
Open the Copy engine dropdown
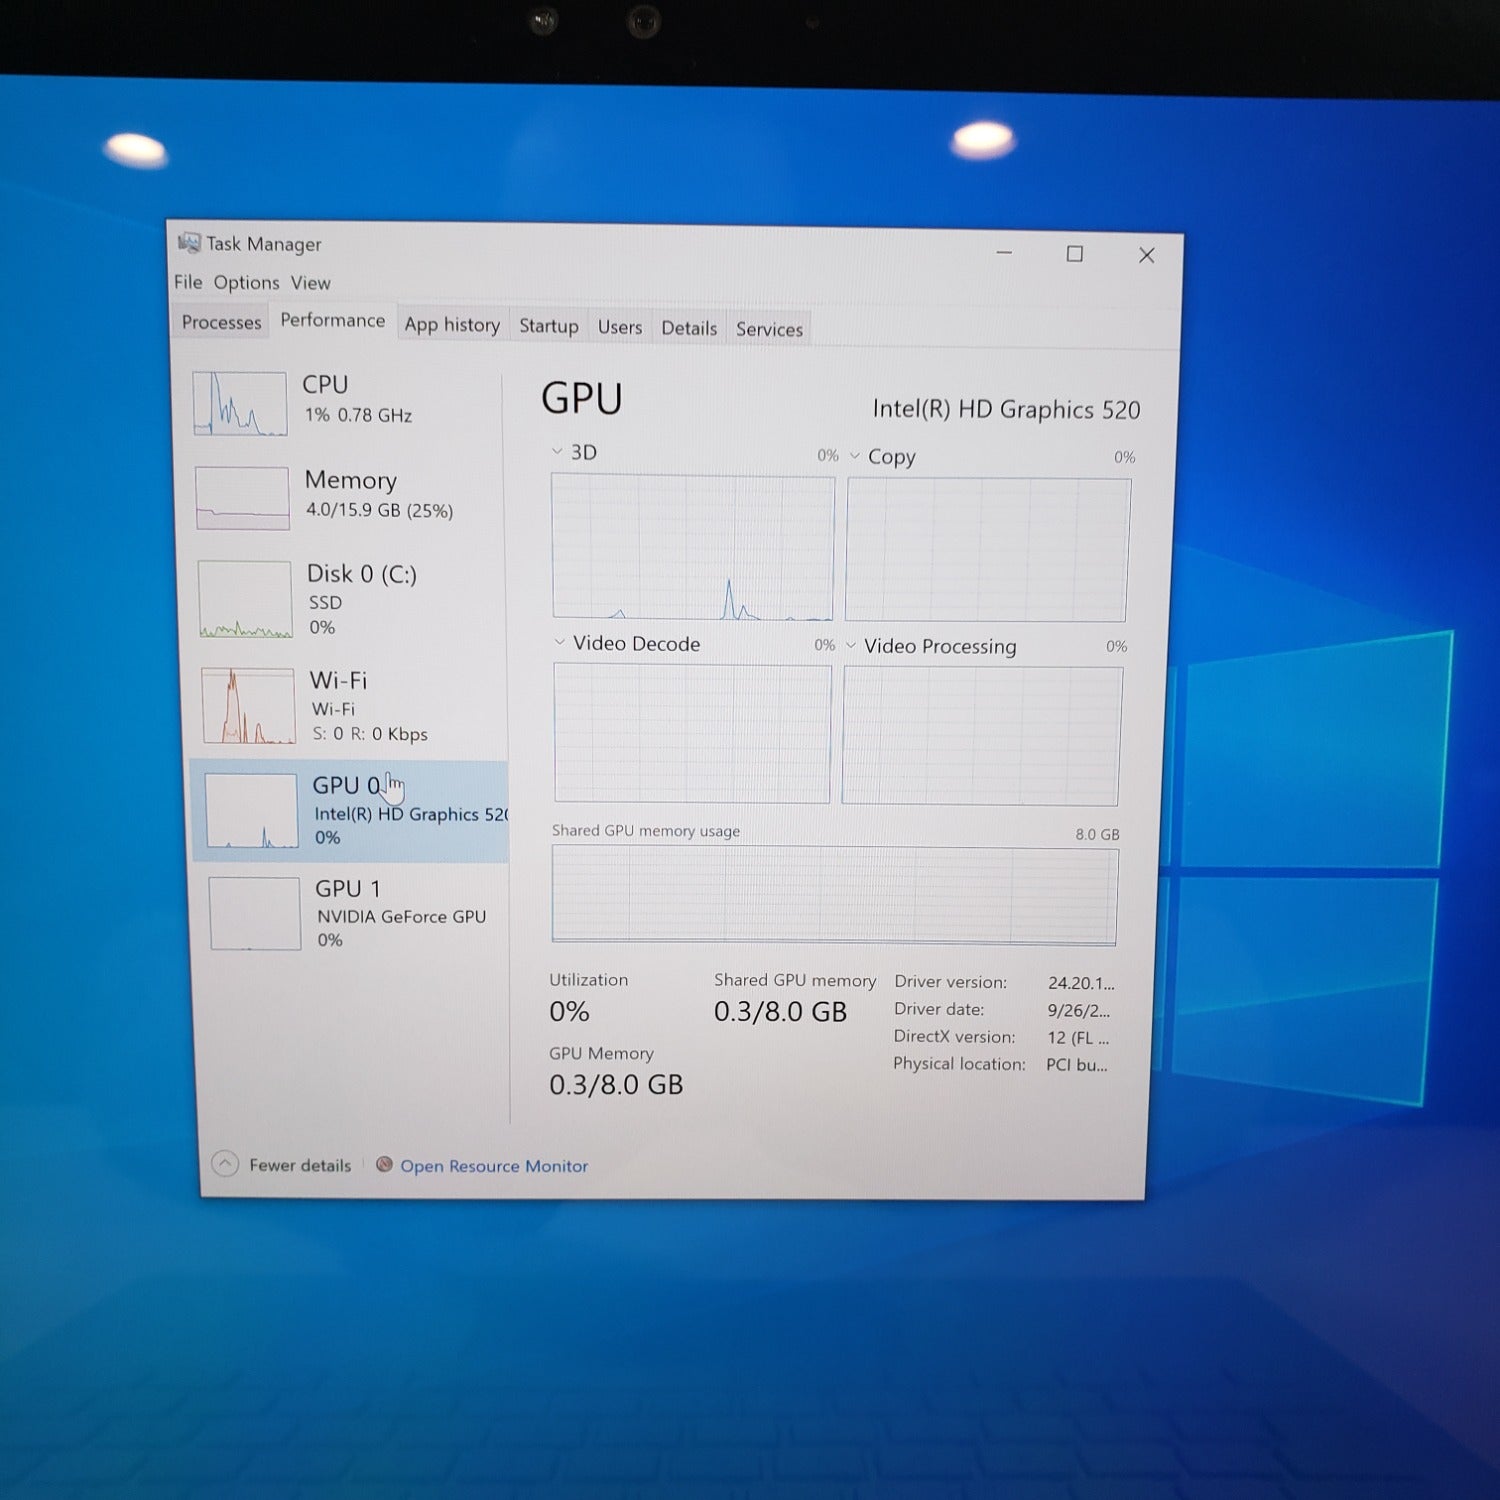pyautogui.click(x=855, y=456)
